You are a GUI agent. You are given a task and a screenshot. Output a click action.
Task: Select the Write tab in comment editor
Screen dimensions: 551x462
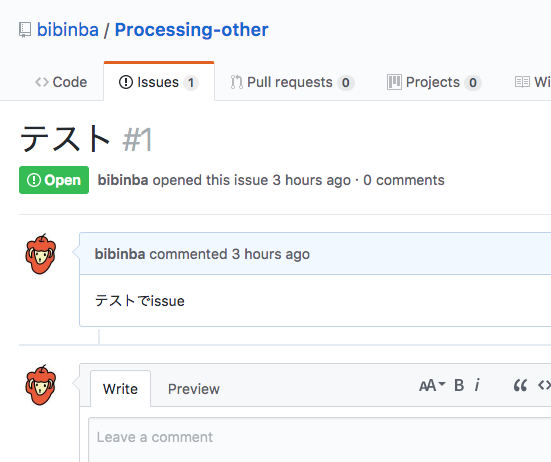pos(120,389)
